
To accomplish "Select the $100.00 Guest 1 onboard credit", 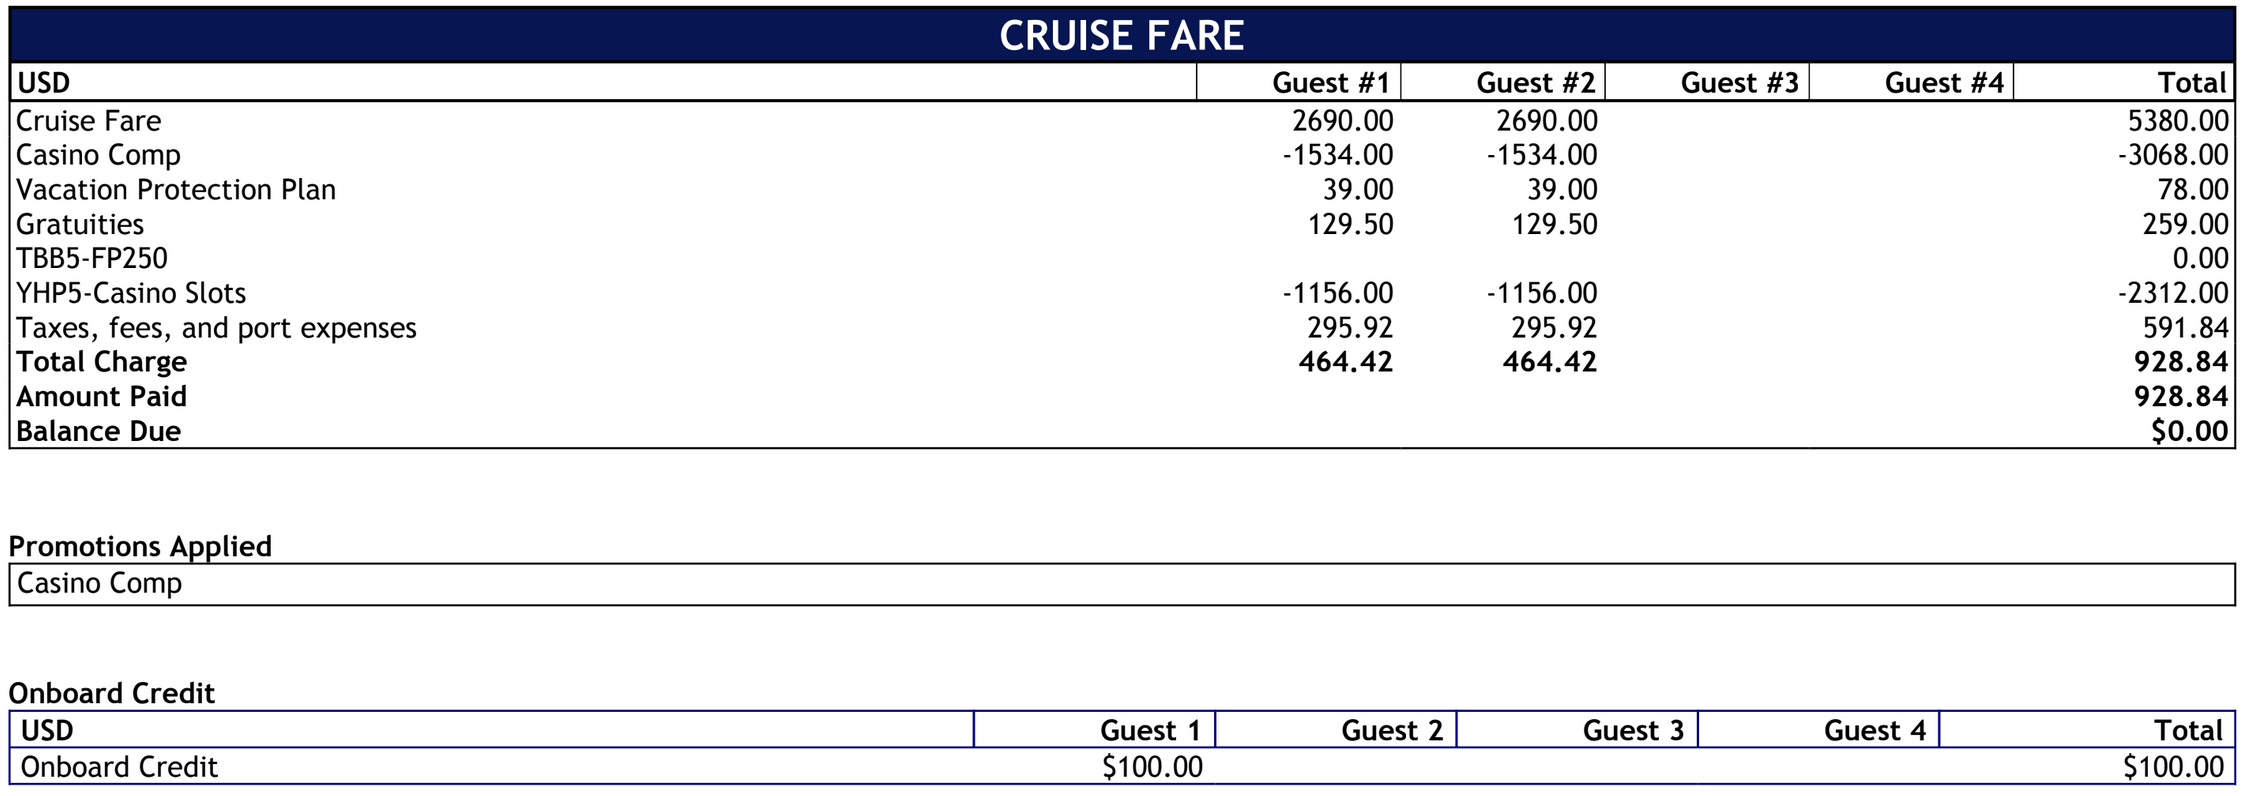I will 1152,767.
